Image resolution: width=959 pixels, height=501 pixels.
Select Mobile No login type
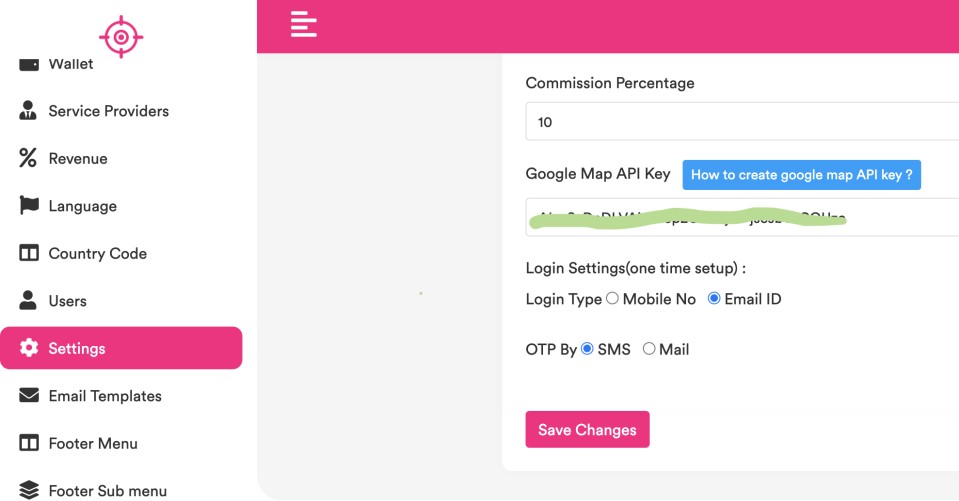click(x=613, y=299)
